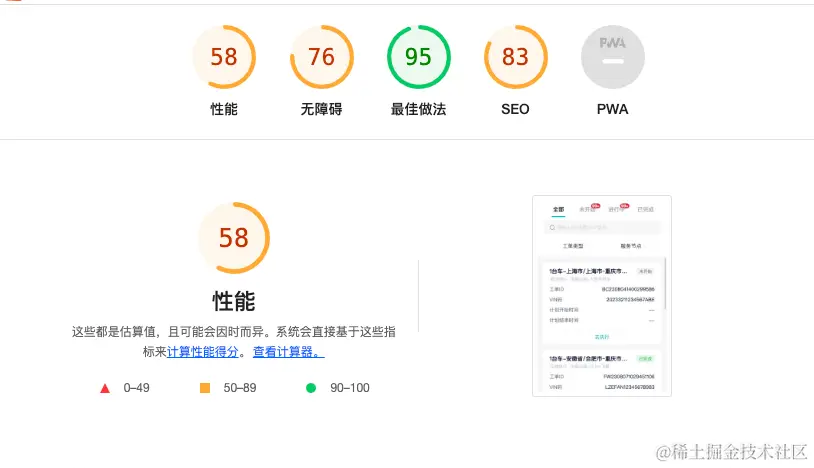Click the large 58 performance gauge
The width and height of the screenshot is (814, 468).
(x=234, y=238)
